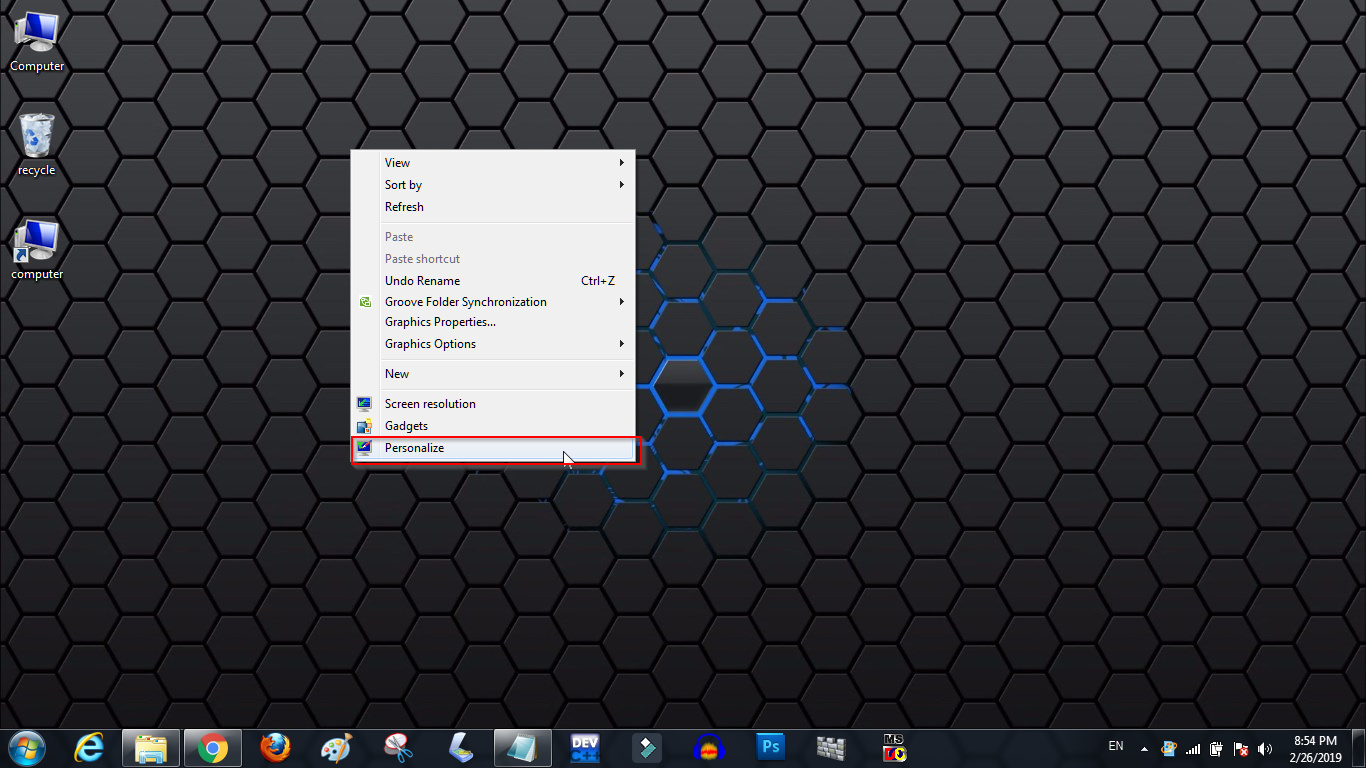Open Photoshop from the taskbar
This screenshot has height=768, width=1366.
770,748
